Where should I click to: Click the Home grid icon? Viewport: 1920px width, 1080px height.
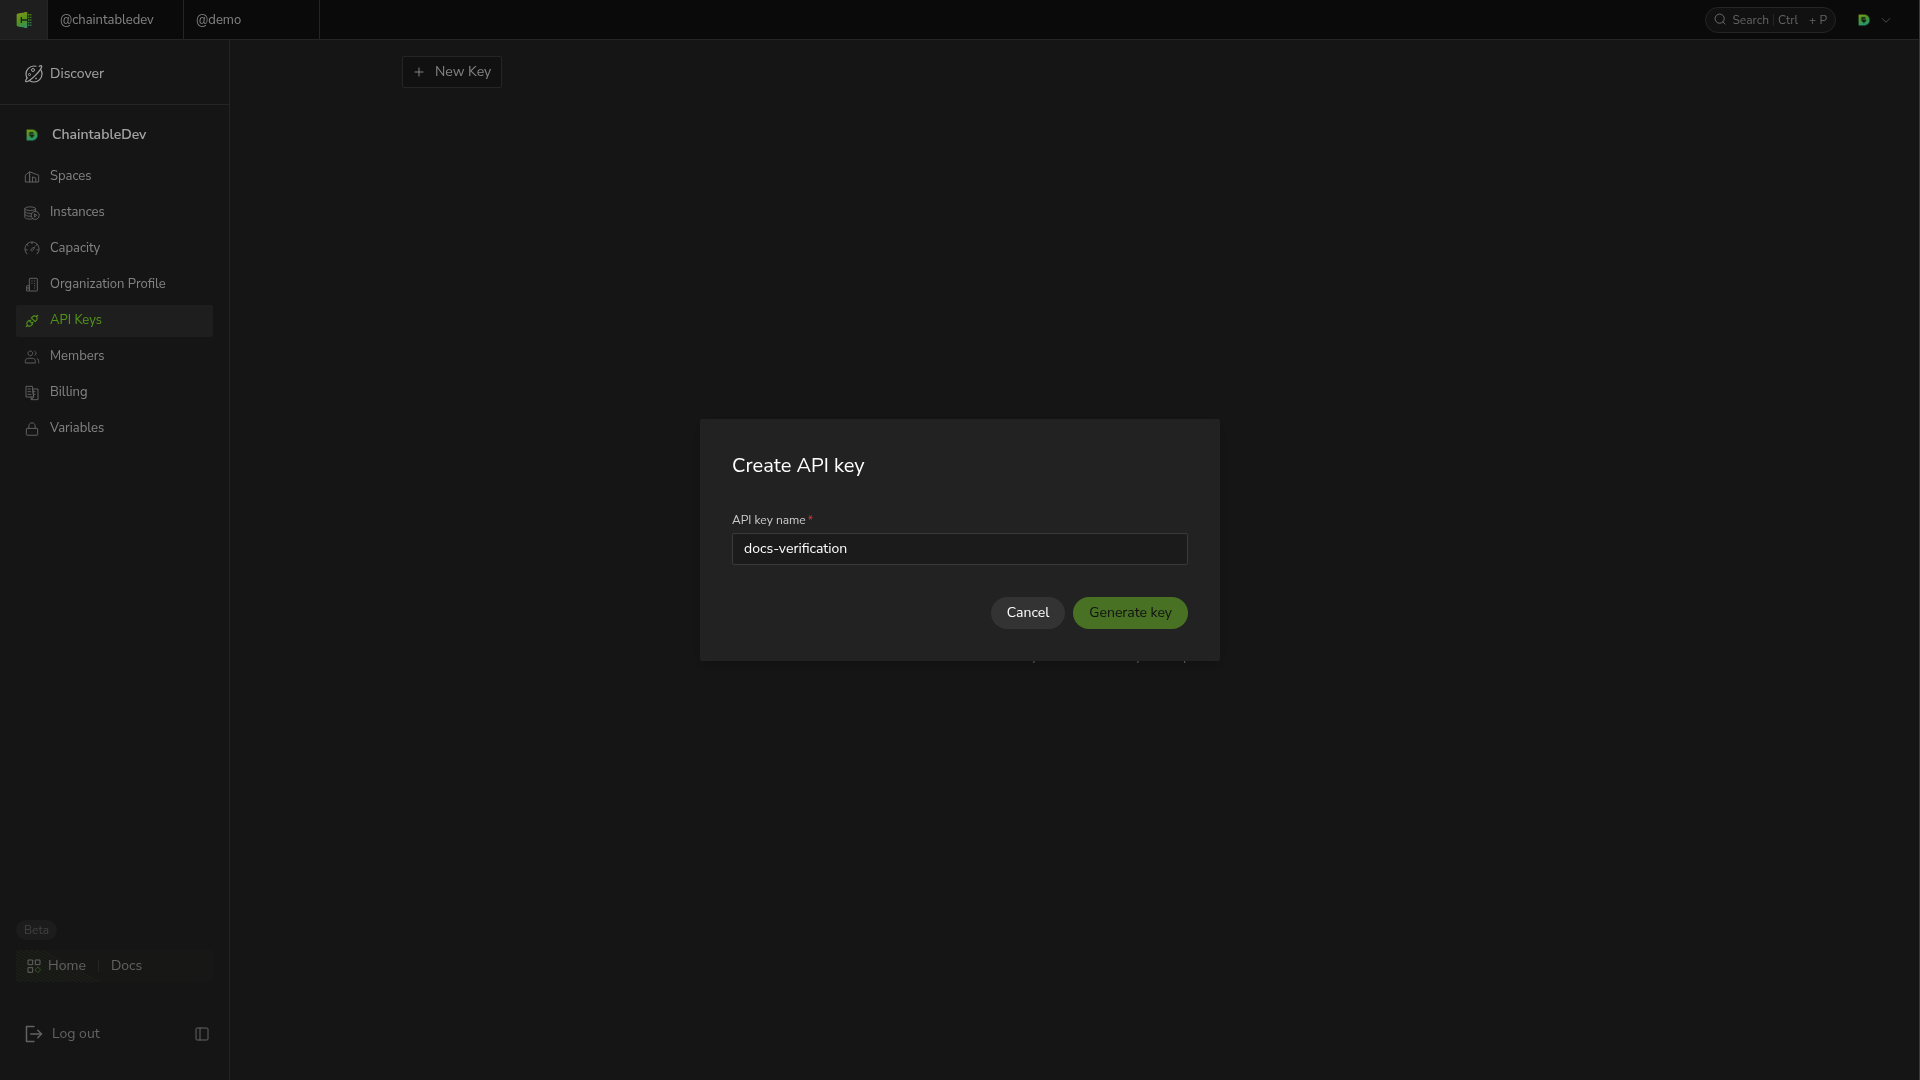coord(34,966)
